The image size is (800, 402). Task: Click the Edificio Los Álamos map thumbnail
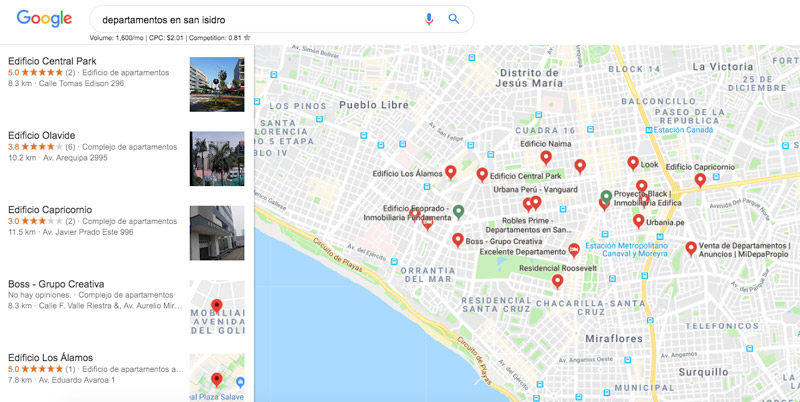pyautogui.click(x=217, y=378)
